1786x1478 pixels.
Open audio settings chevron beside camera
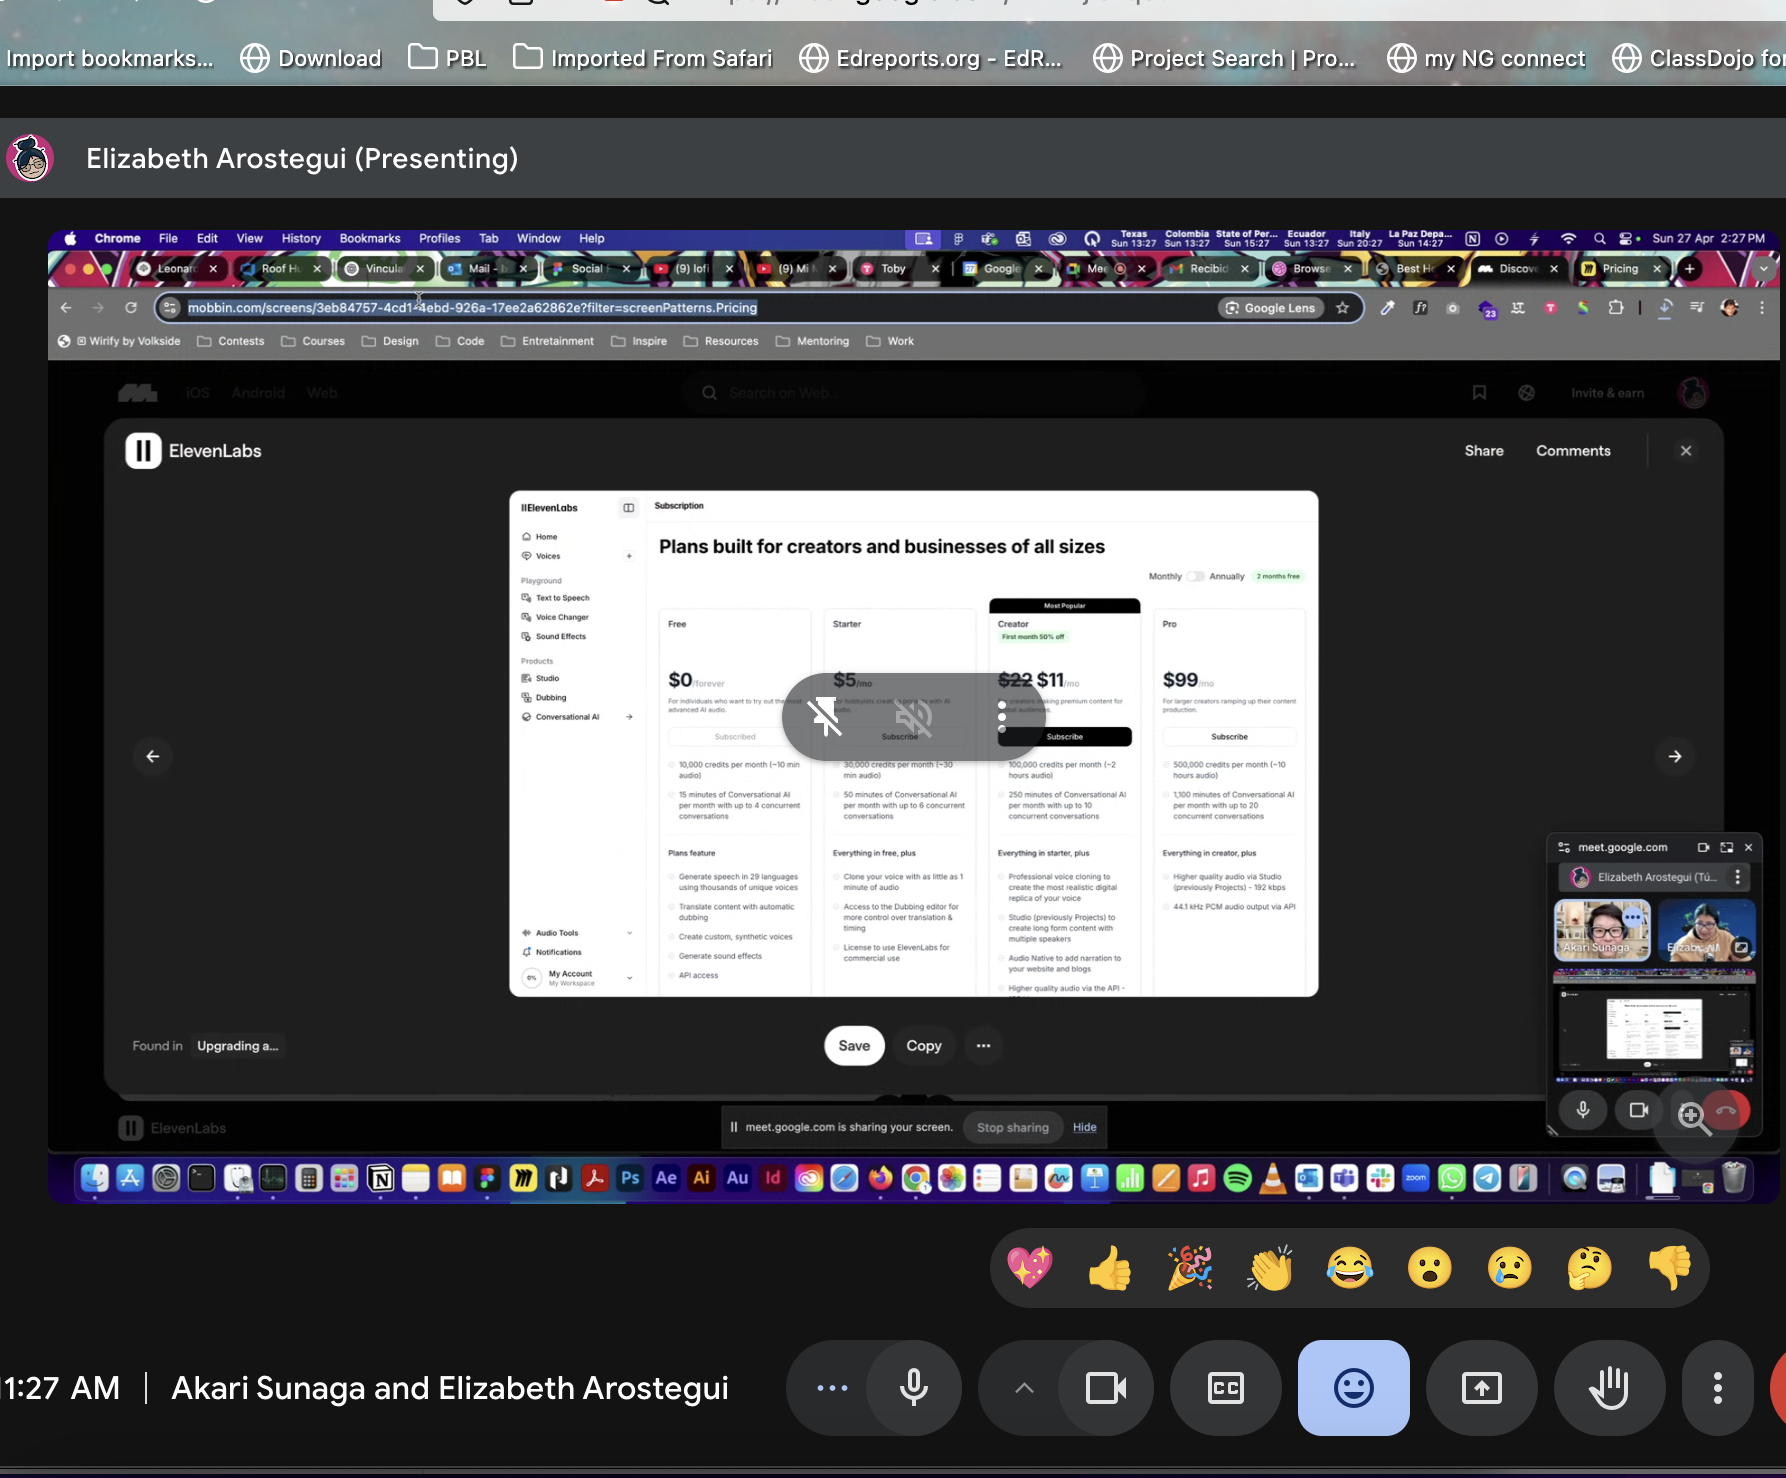pyautogui.click(x=1024, y=1388)
